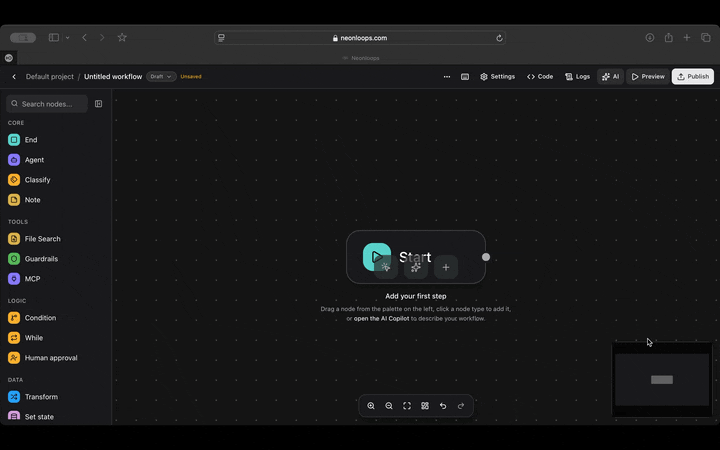Image resolution: width=720 pixels, height=450 pixels.
Task: Click the LOGIC section header
Action: pos(17,301)
